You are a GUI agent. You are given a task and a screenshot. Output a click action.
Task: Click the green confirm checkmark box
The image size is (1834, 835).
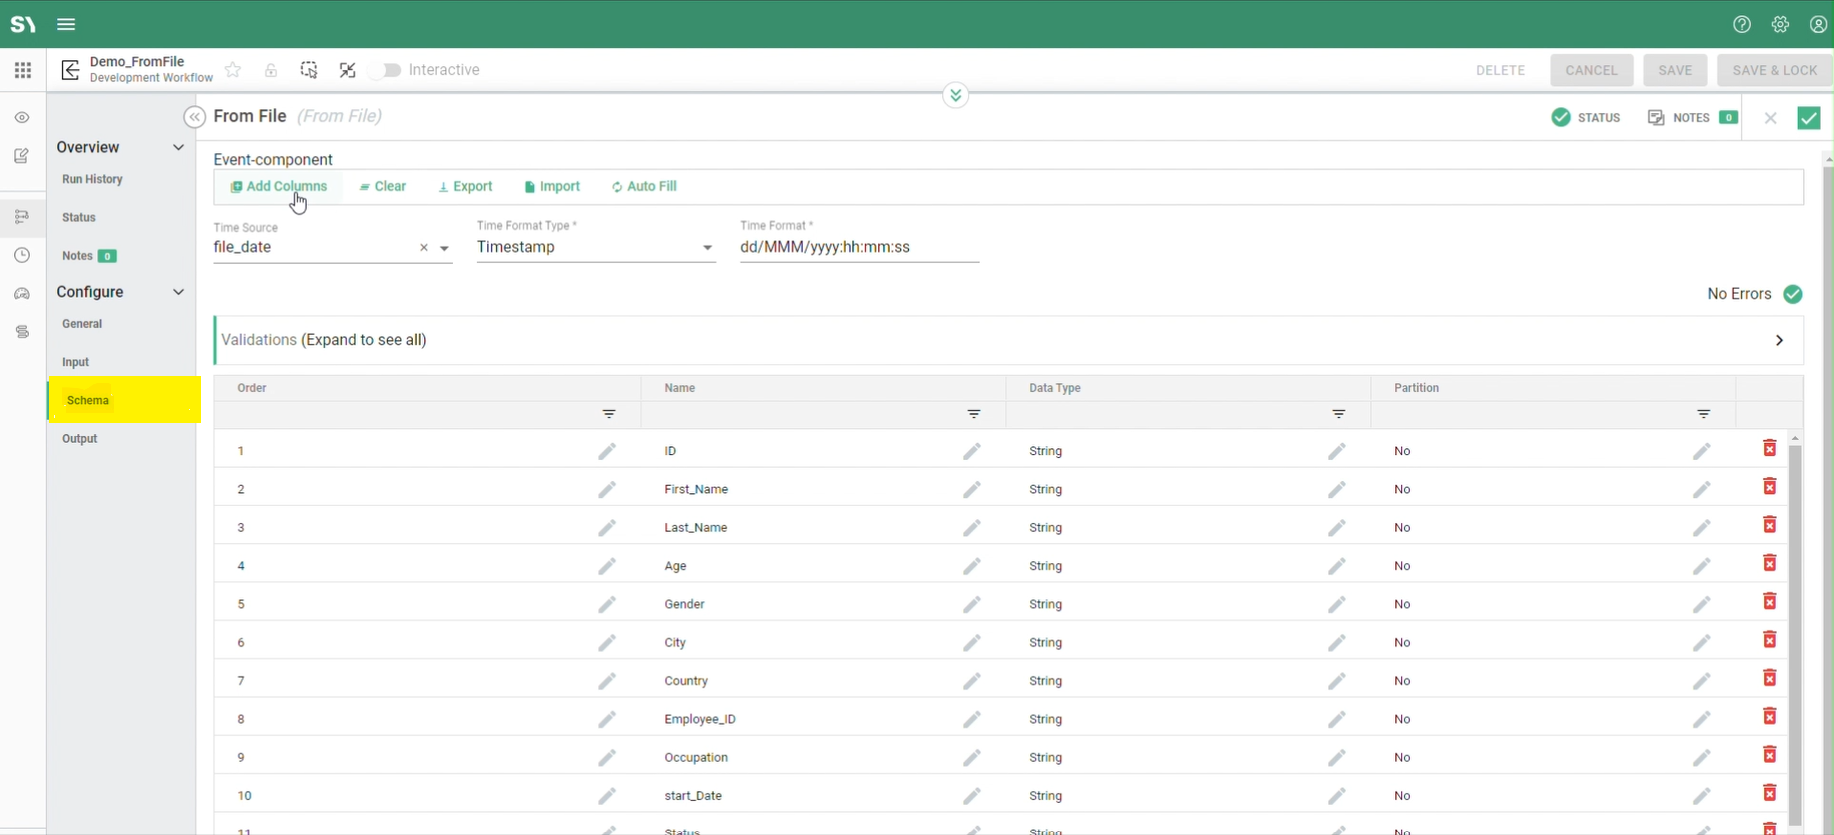tap(1808, 118)
